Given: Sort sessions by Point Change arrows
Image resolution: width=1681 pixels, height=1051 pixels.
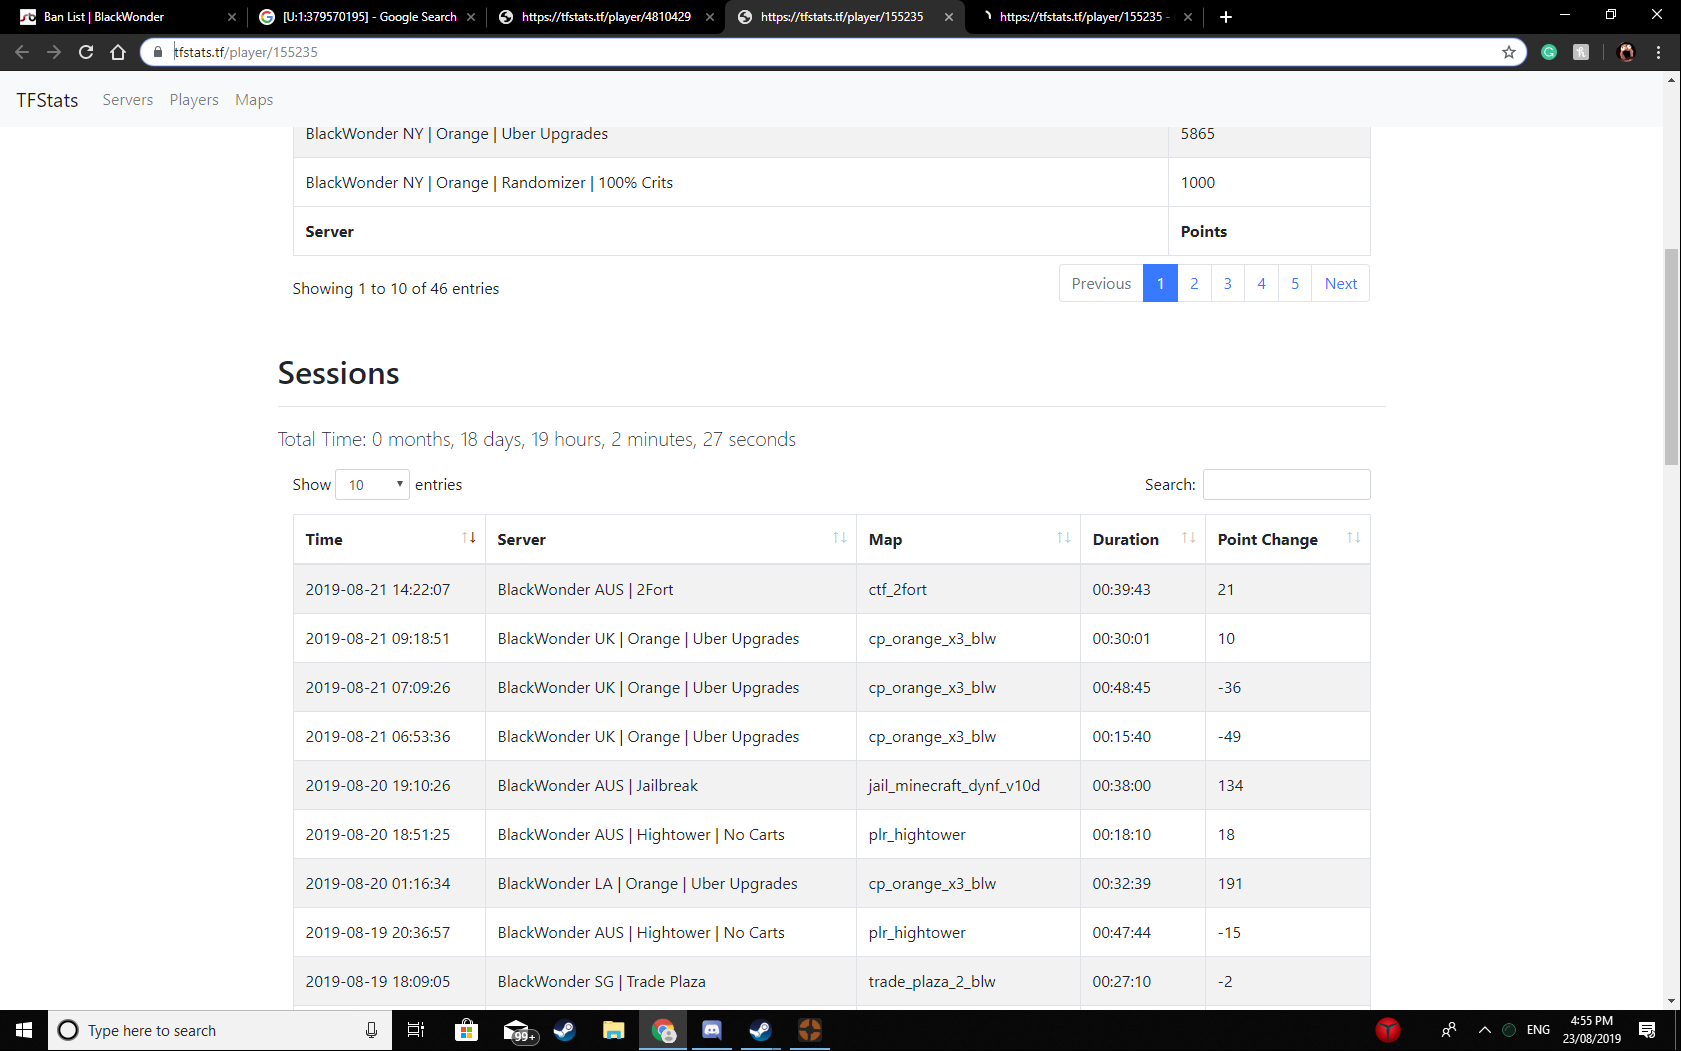Looking at the screenshot, I should 1354,538.
